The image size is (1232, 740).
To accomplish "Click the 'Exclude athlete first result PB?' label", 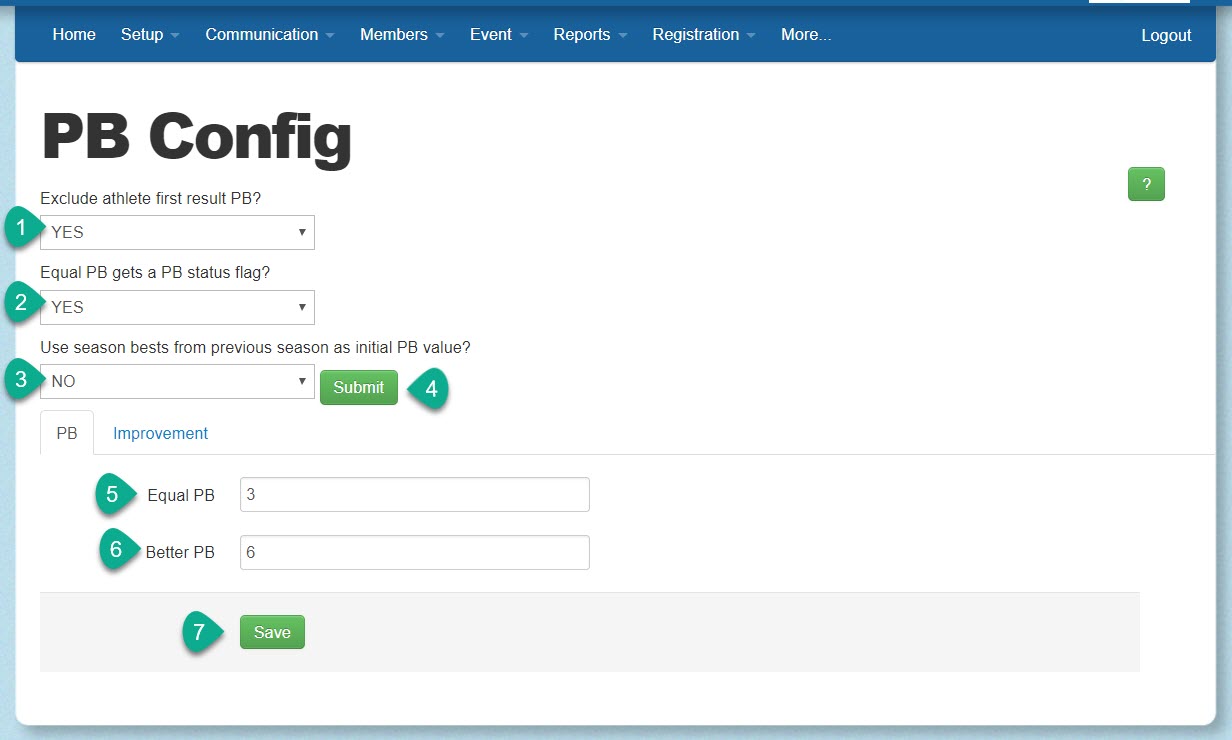I will point(150,198).
